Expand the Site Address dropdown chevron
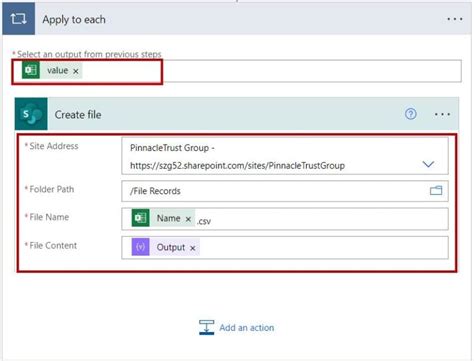The height and width of the screenshot is (361, 474). [x=428, y=164]
